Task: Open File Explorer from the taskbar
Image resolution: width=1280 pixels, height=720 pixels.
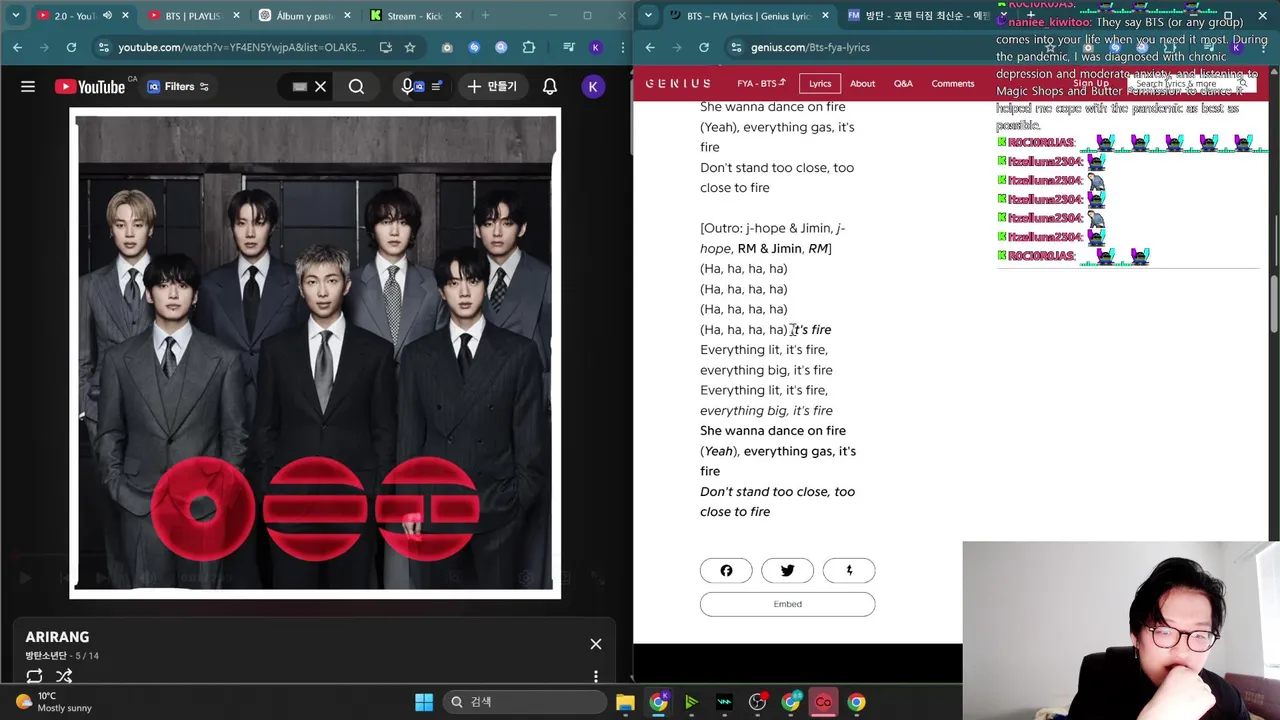Action: pyautogui.click(x=625, y=702)
